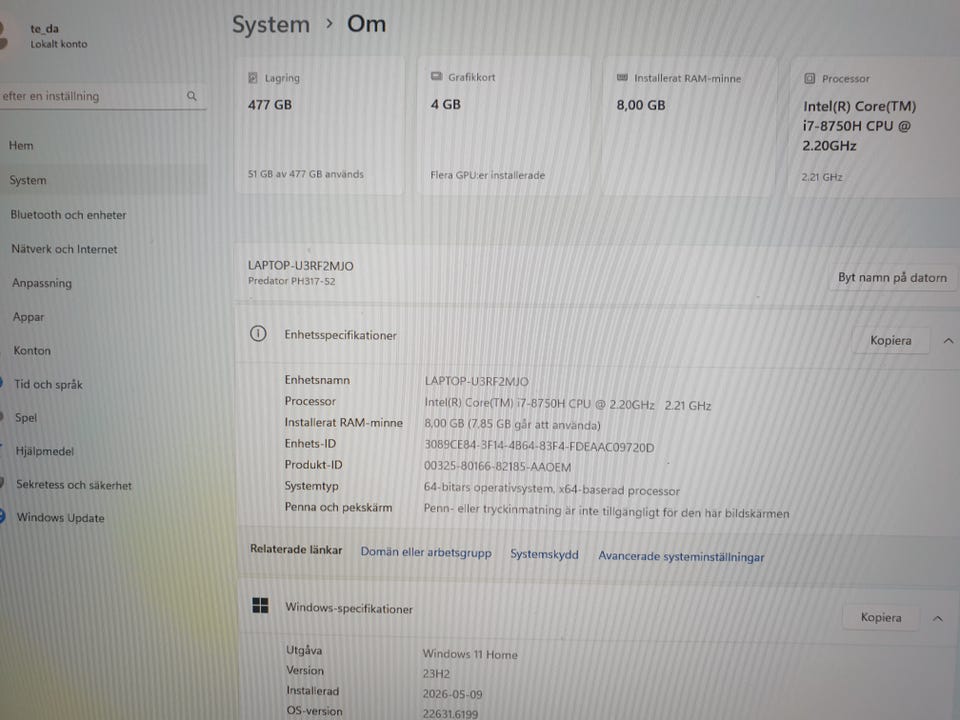Click the Enhetsspecifikationer info icon

click(258, 334)
